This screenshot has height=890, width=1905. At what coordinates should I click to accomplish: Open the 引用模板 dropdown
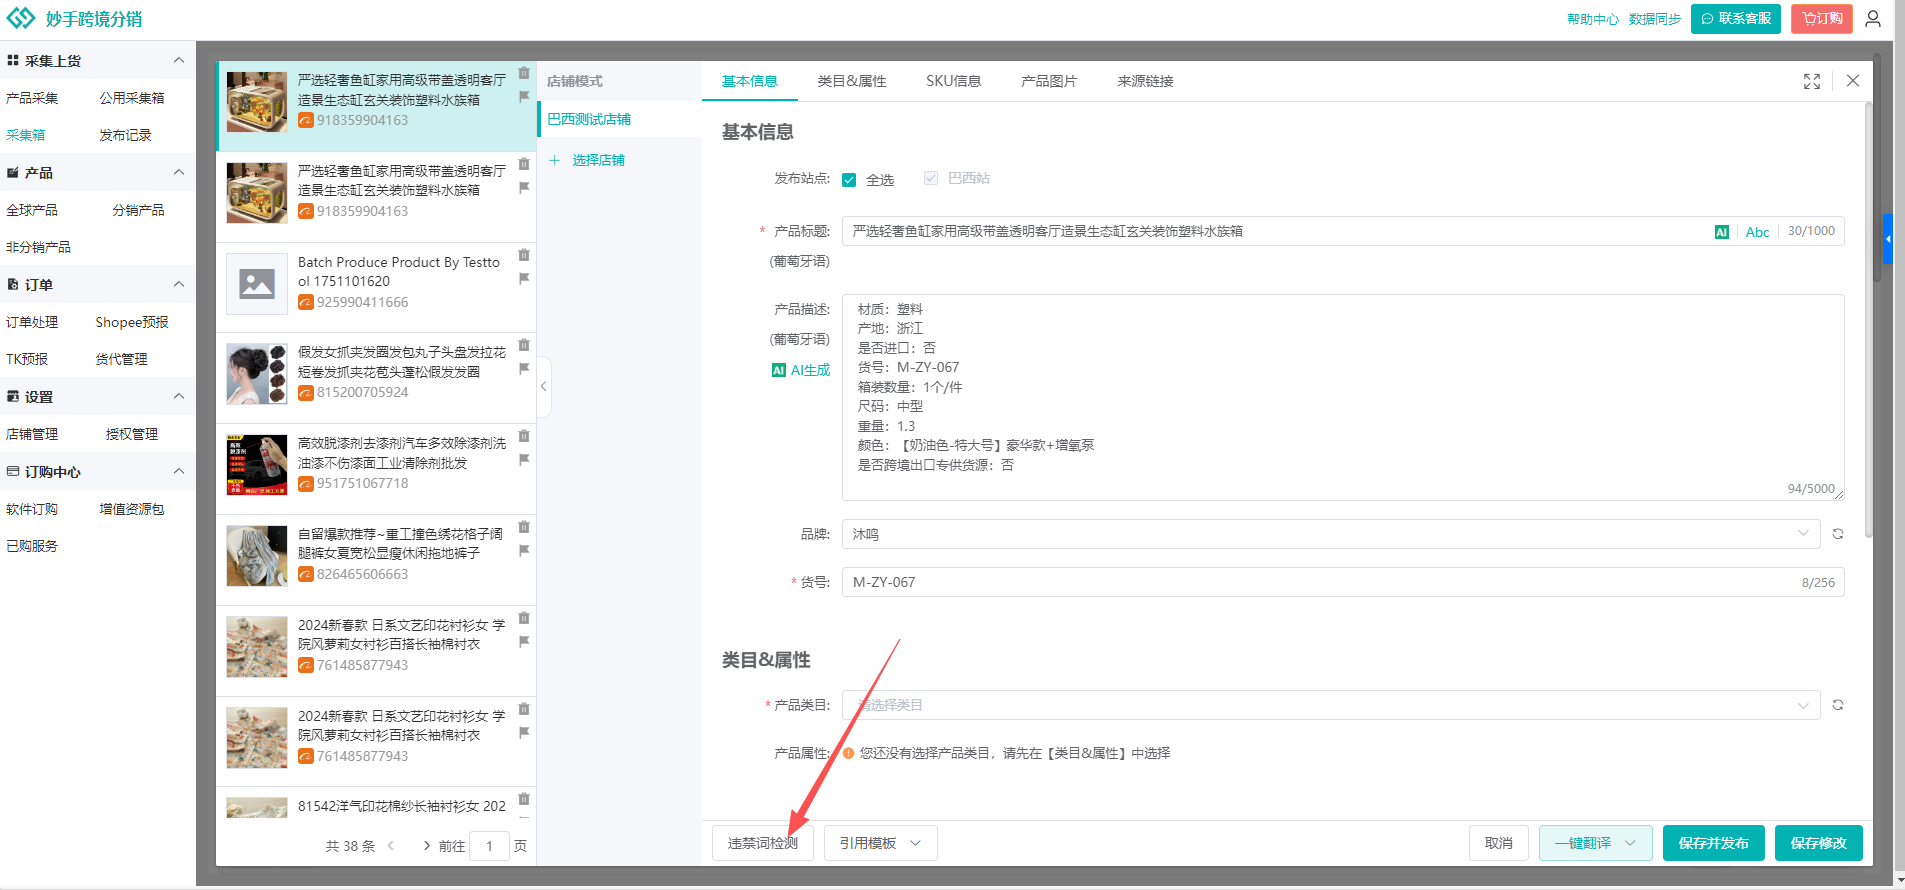[x=881, y=843]
